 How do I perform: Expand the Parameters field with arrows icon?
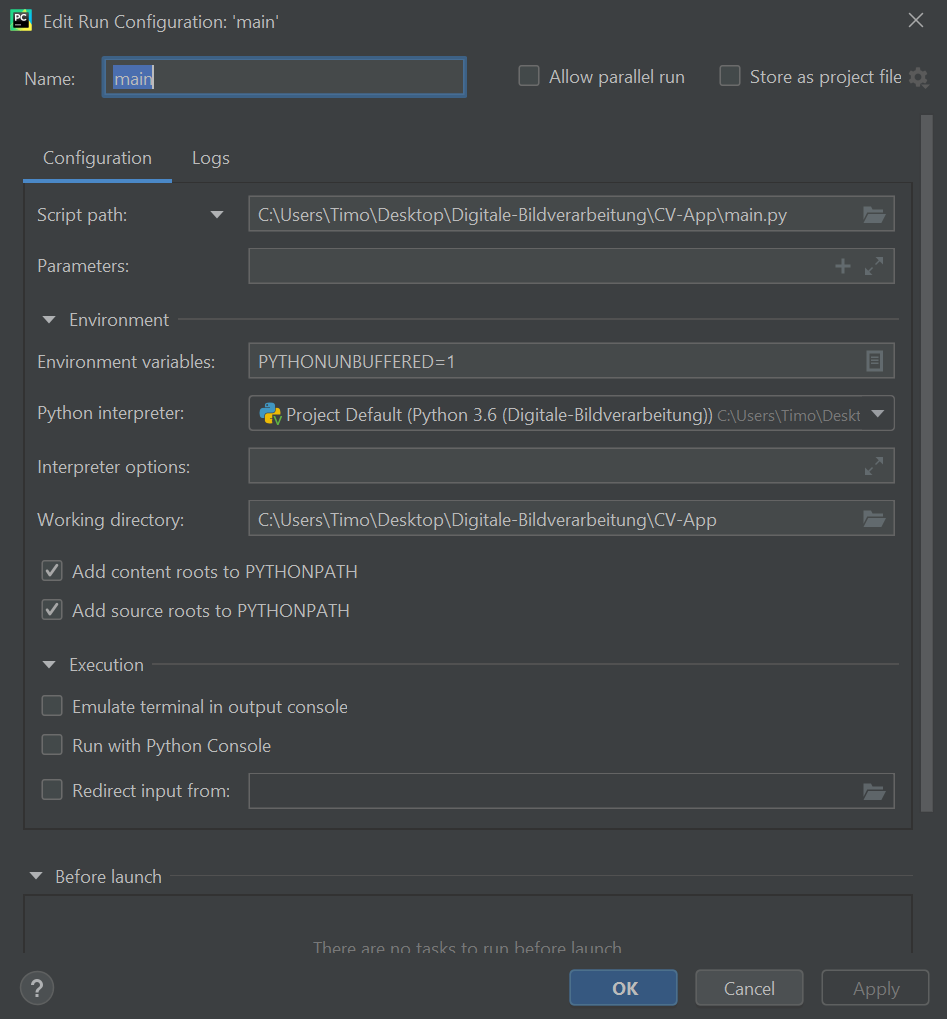pyautogui.click(x=874, y=266)
